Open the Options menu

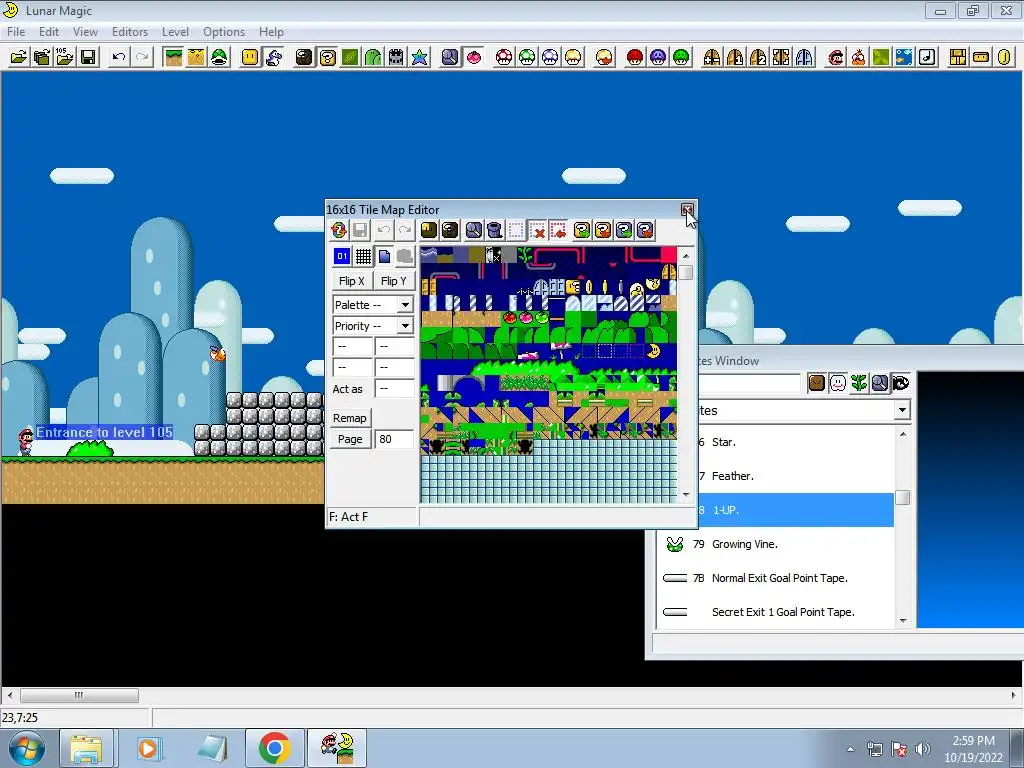224,31
